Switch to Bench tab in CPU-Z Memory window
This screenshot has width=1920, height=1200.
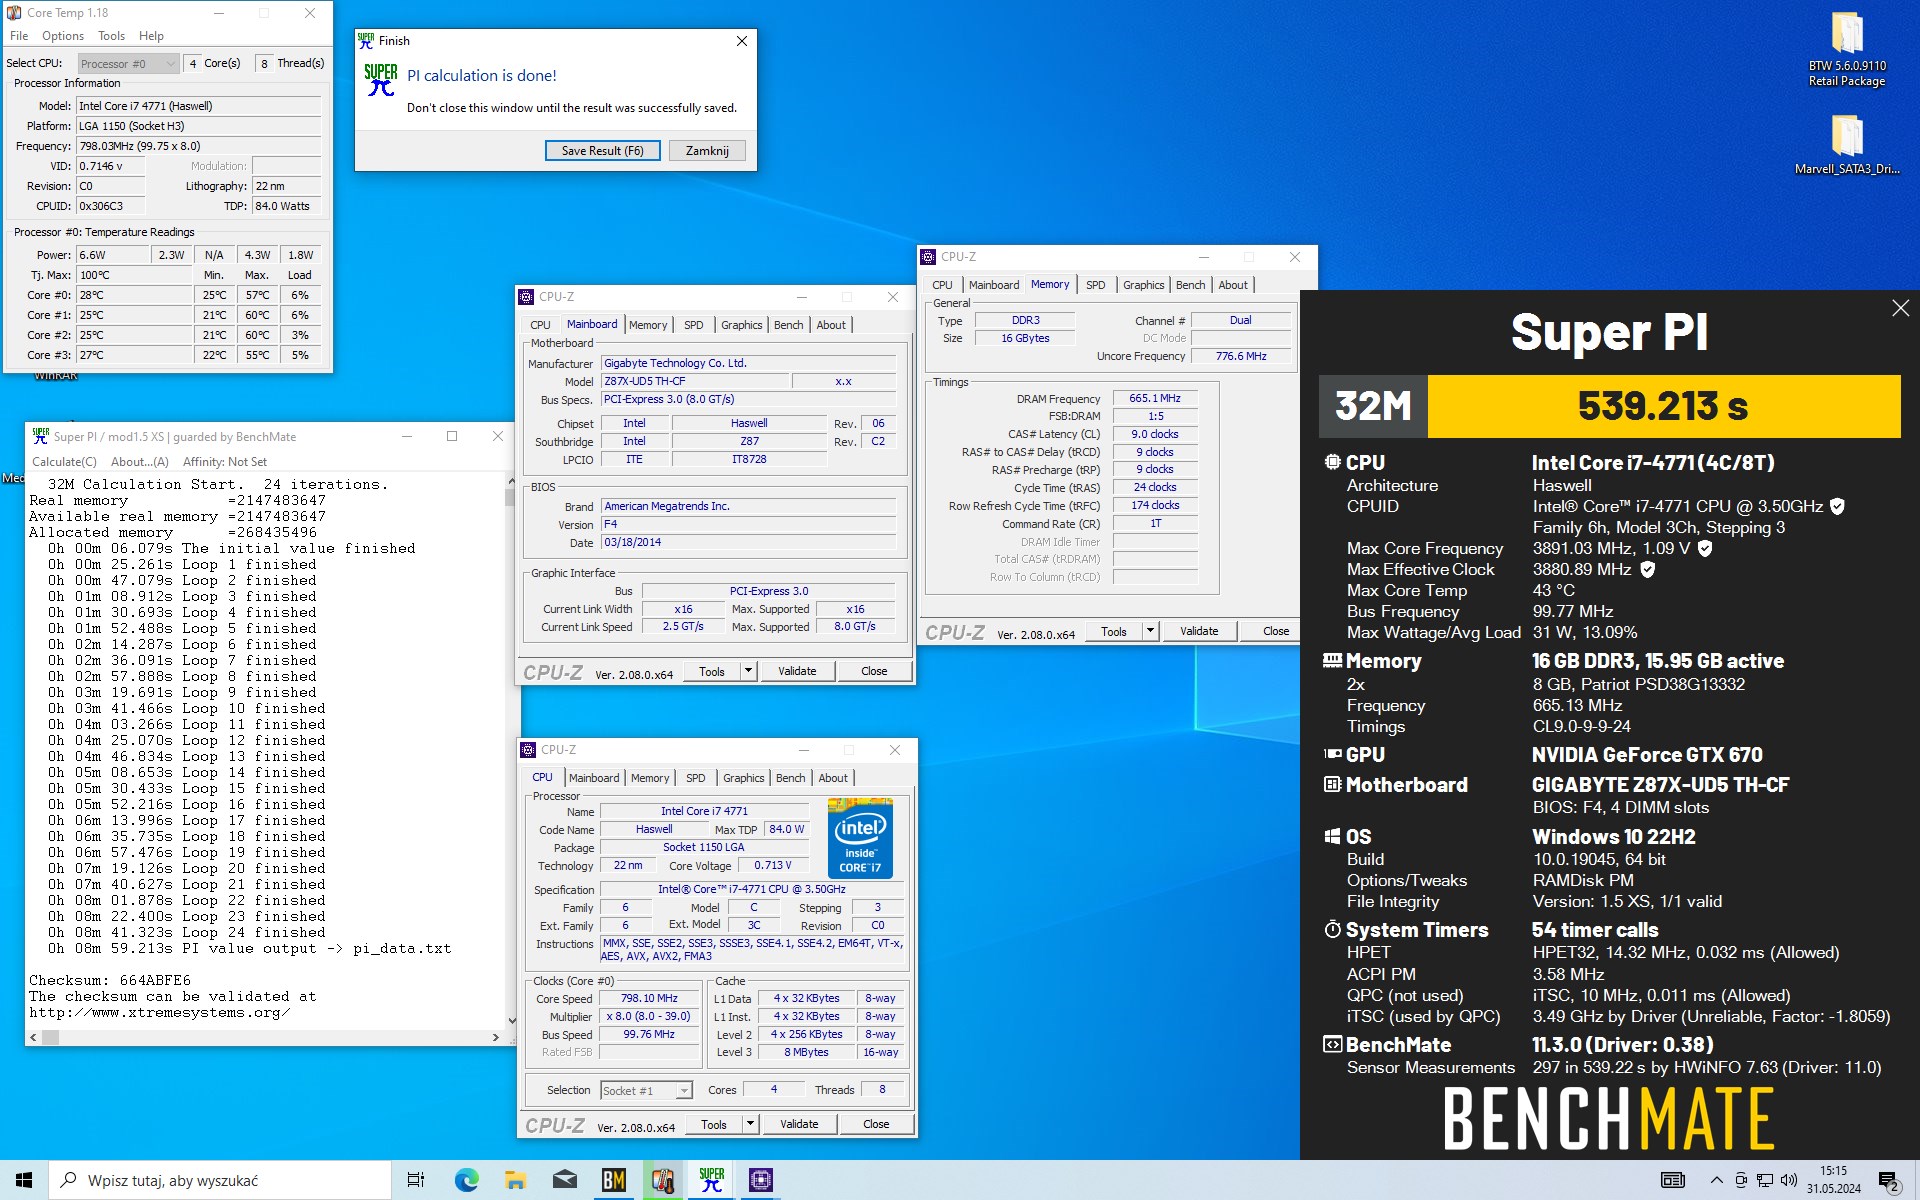[1190, 285]
